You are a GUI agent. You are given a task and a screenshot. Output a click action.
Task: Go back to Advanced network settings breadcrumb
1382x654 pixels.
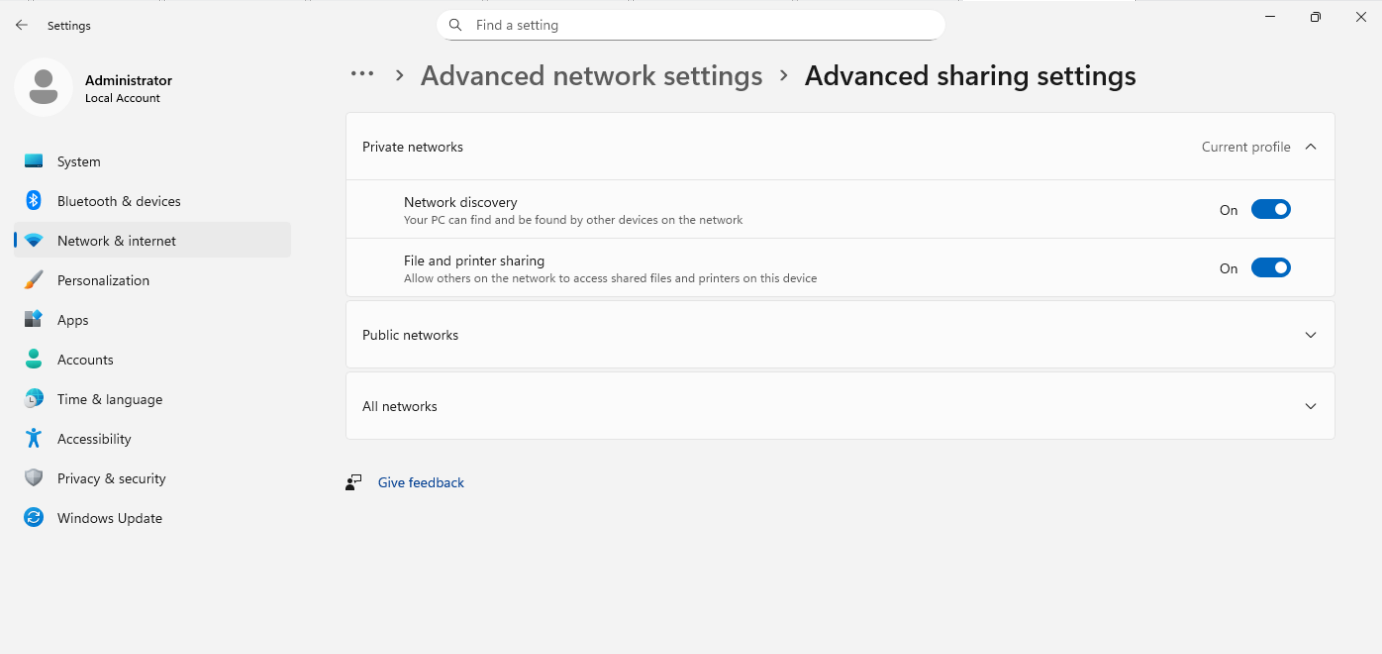click(591, 76)
